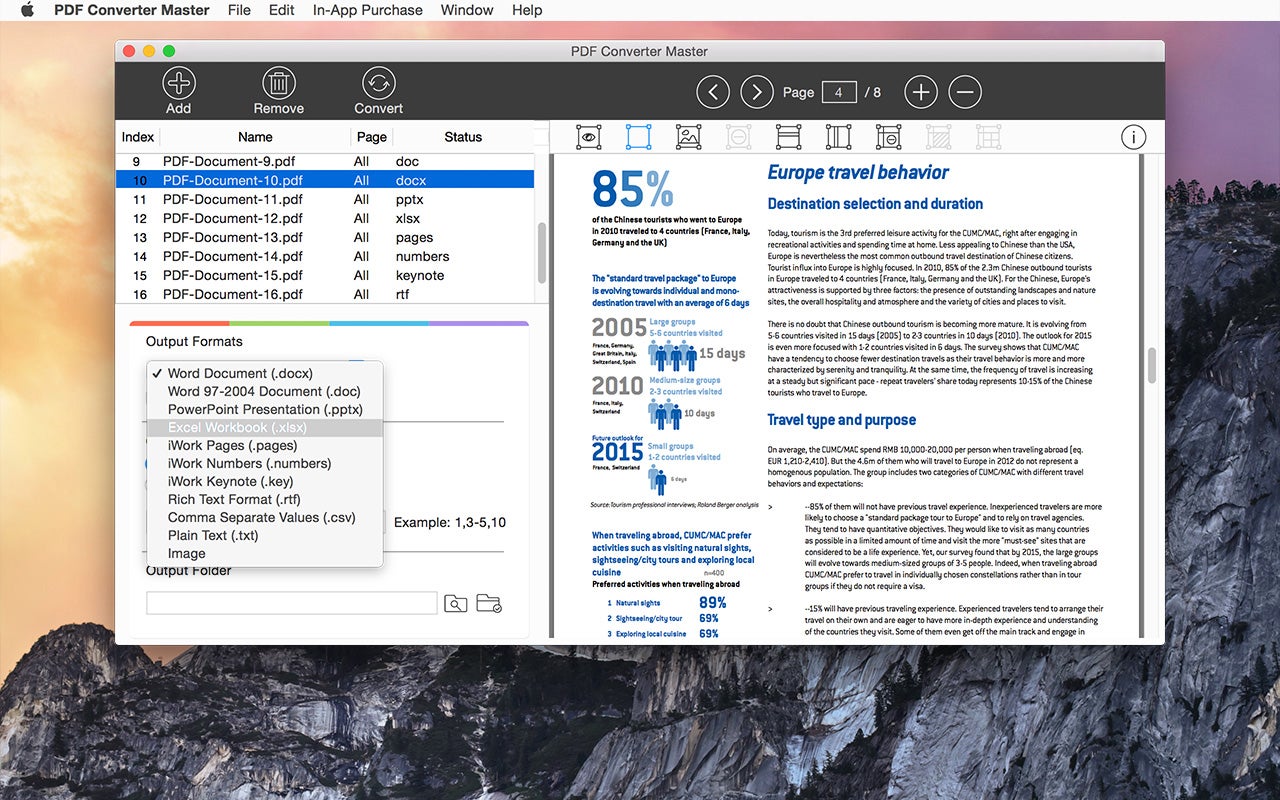Open the PDF Converter Master application menu
Image resolution: width=1280 pixels, height=800 pixels.
click(x=131, y=10)
